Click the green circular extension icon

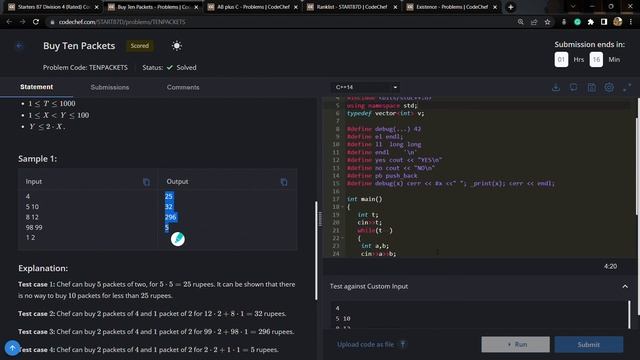pos(577,22)
